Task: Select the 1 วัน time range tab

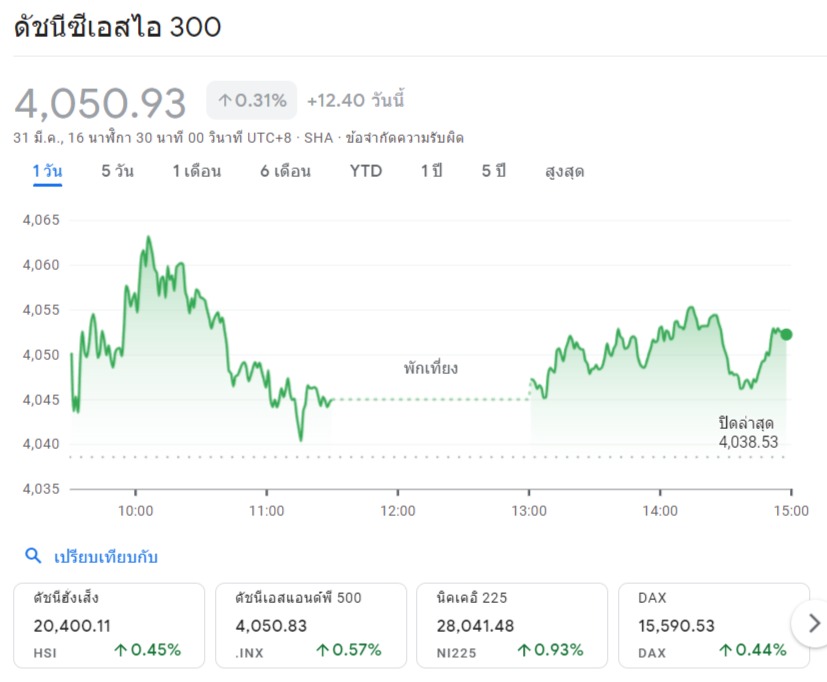Action: point(47,171)
